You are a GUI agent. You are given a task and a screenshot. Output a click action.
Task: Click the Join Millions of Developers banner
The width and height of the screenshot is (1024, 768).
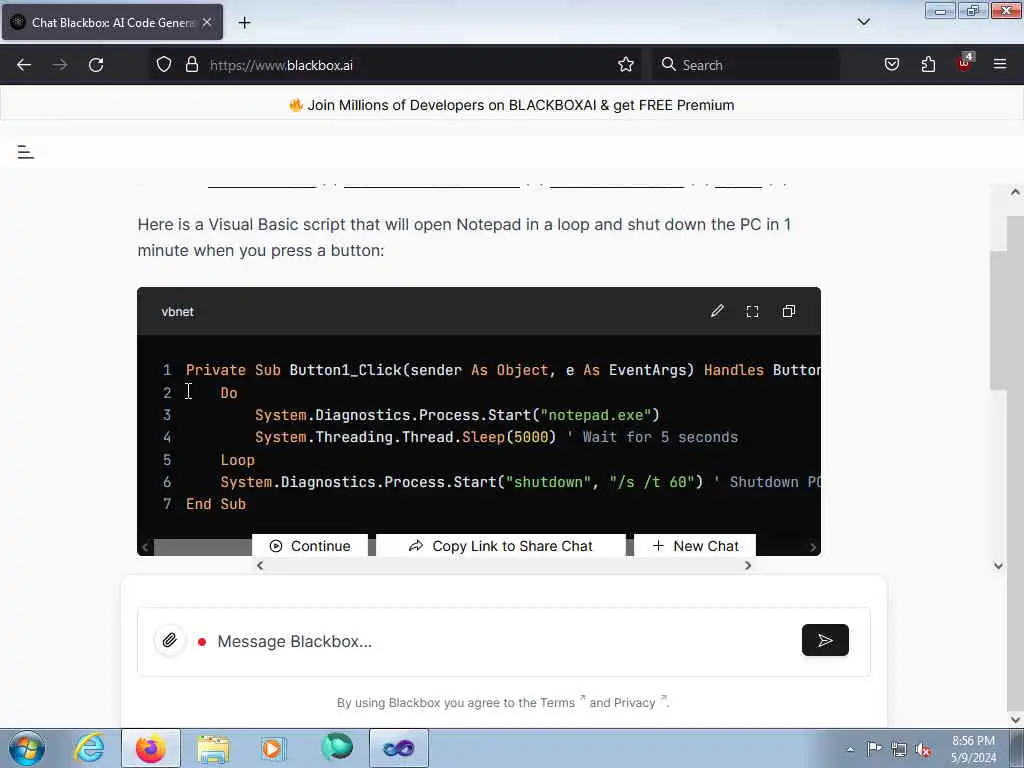coord(511,105)
